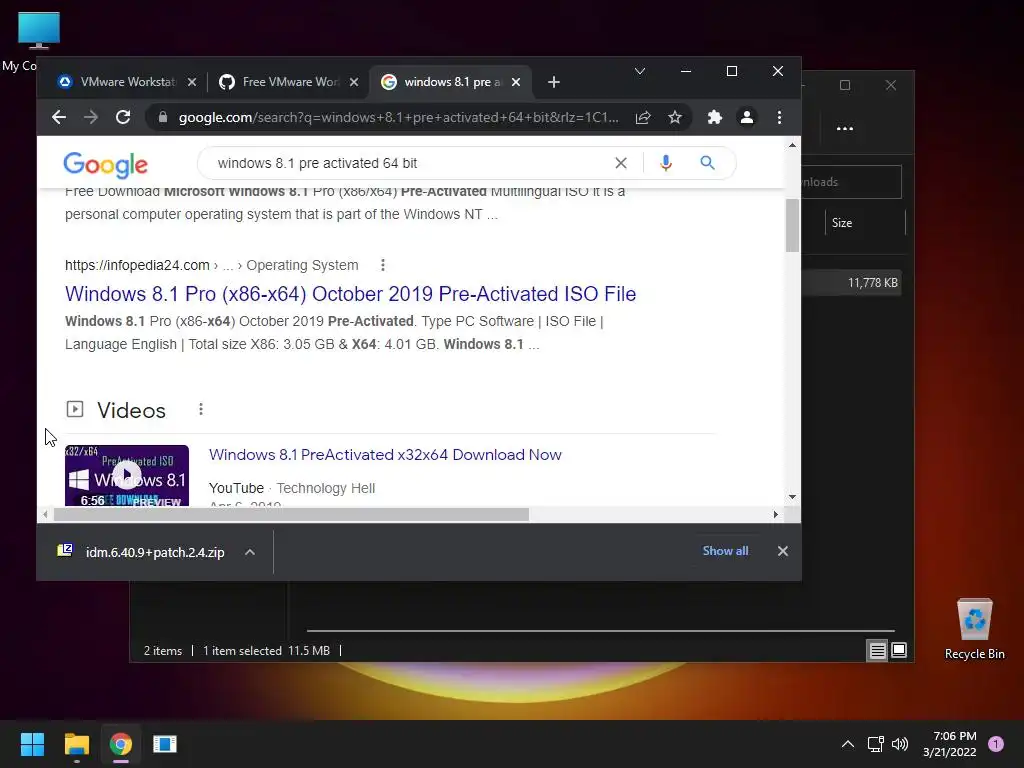
Task: Open the Videos section options dots
Action: click(201, 409)
